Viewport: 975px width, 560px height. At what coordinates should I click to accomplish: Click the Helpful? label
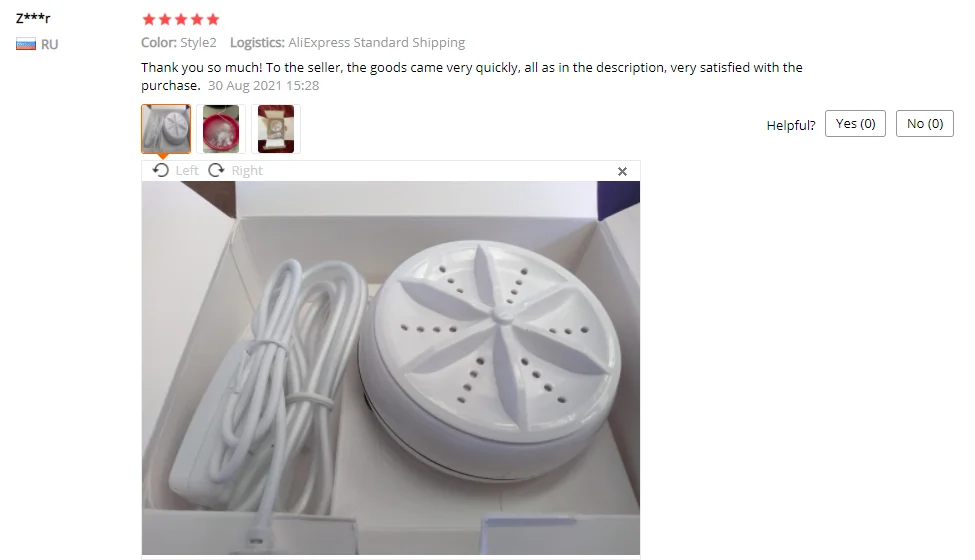pos(790,126)
